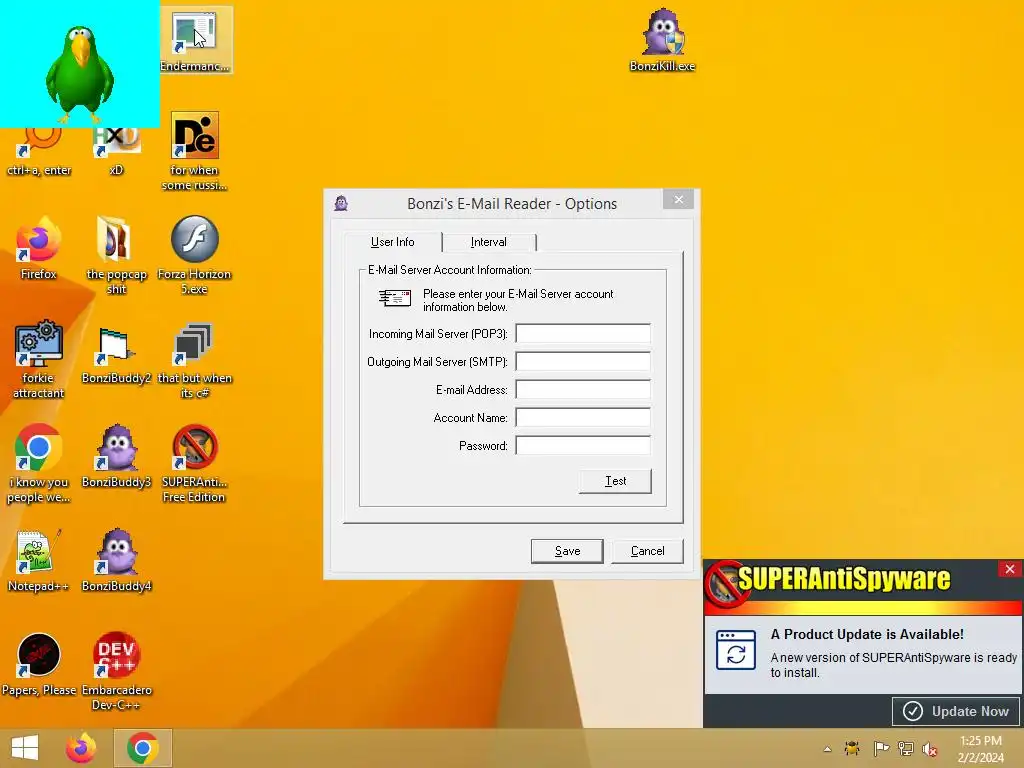This screenshot has width=1024, height=768.
Task: Focus the Account Name field
Action: click(583, 418)
